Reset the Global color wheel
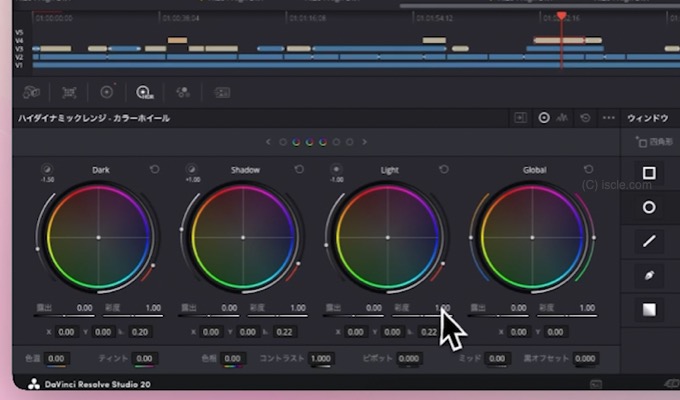This screenshot has height=400, width=680. pos(589,170)
